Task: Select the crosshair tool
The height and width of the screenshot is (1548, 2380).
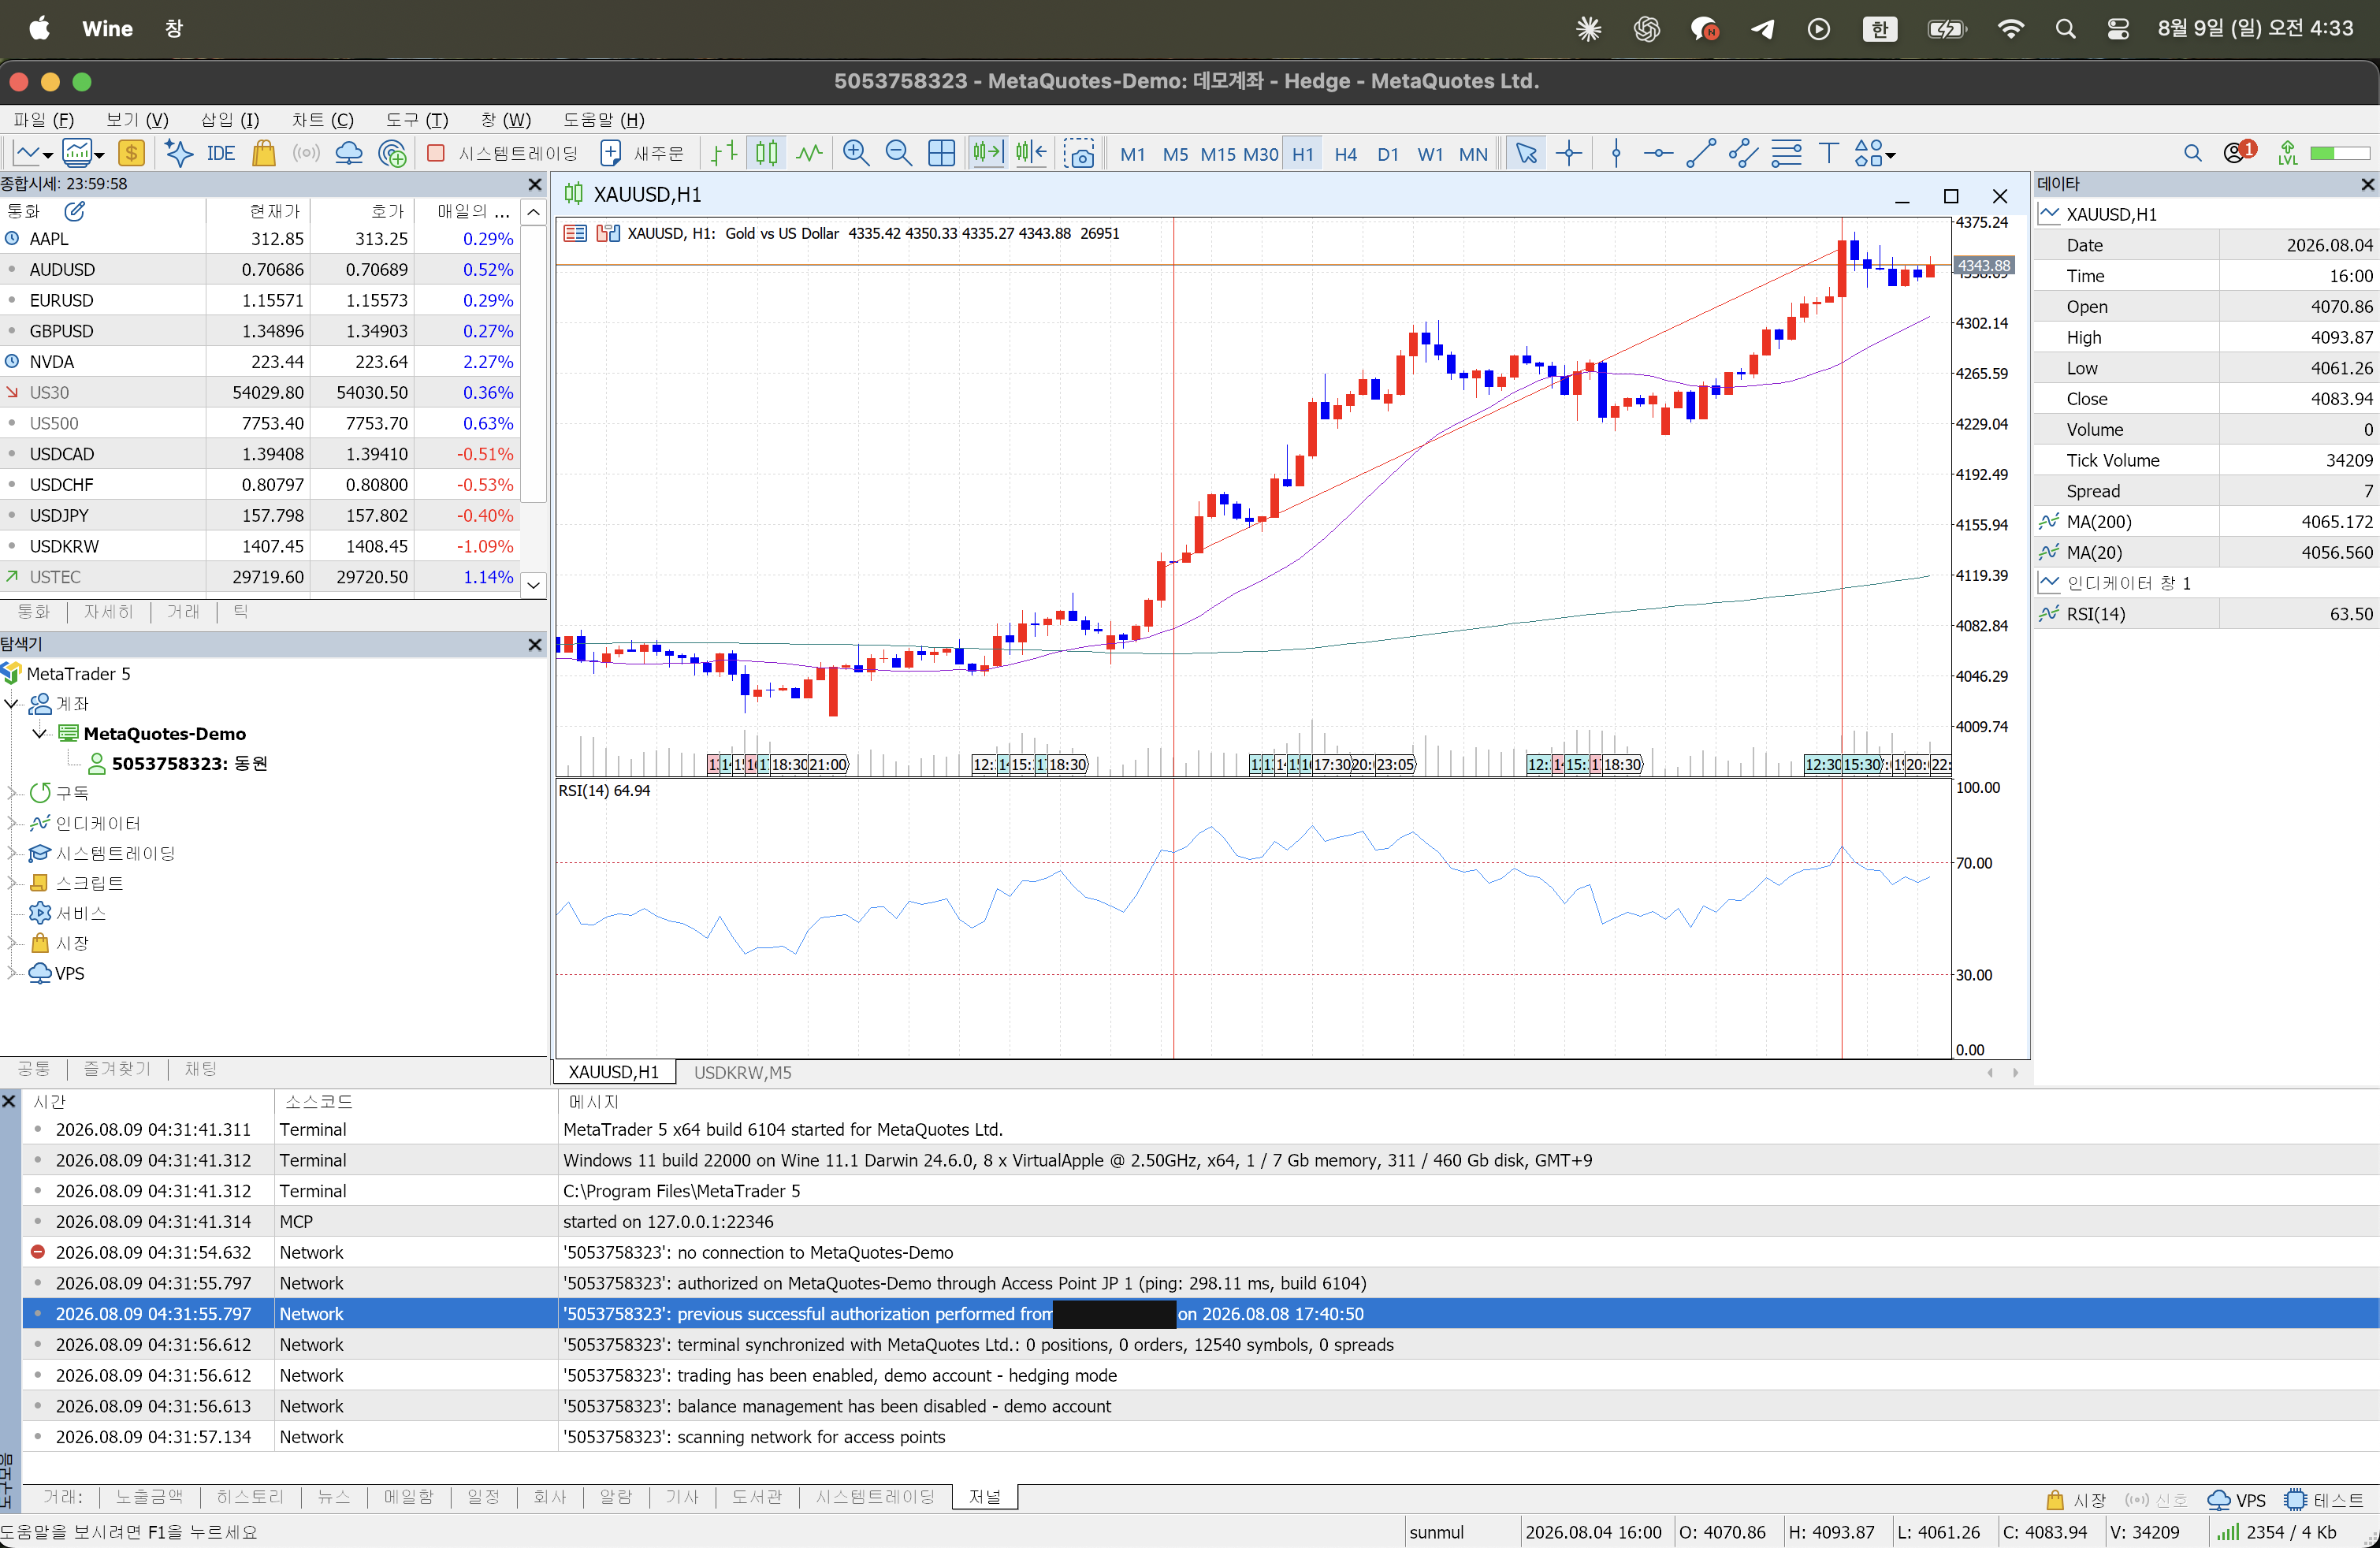Action: point(1569,153)
